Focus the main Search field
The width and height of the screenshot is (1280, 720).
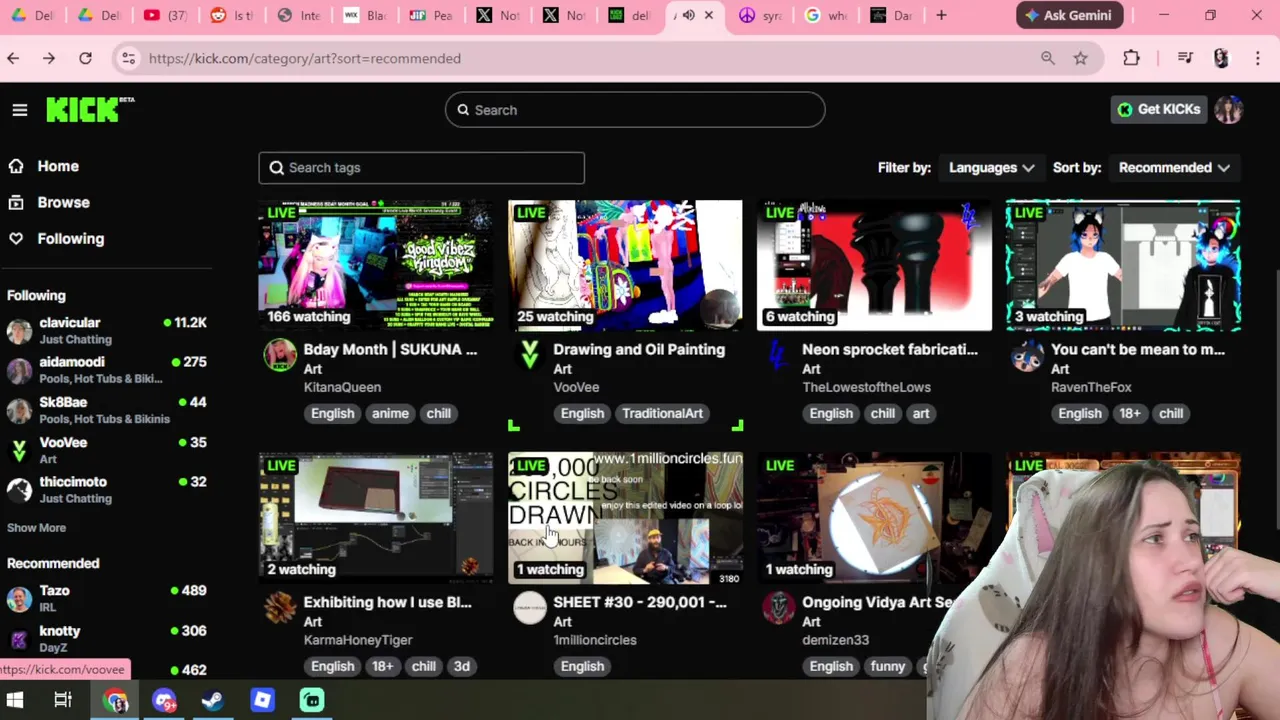(x=635, y=110)
